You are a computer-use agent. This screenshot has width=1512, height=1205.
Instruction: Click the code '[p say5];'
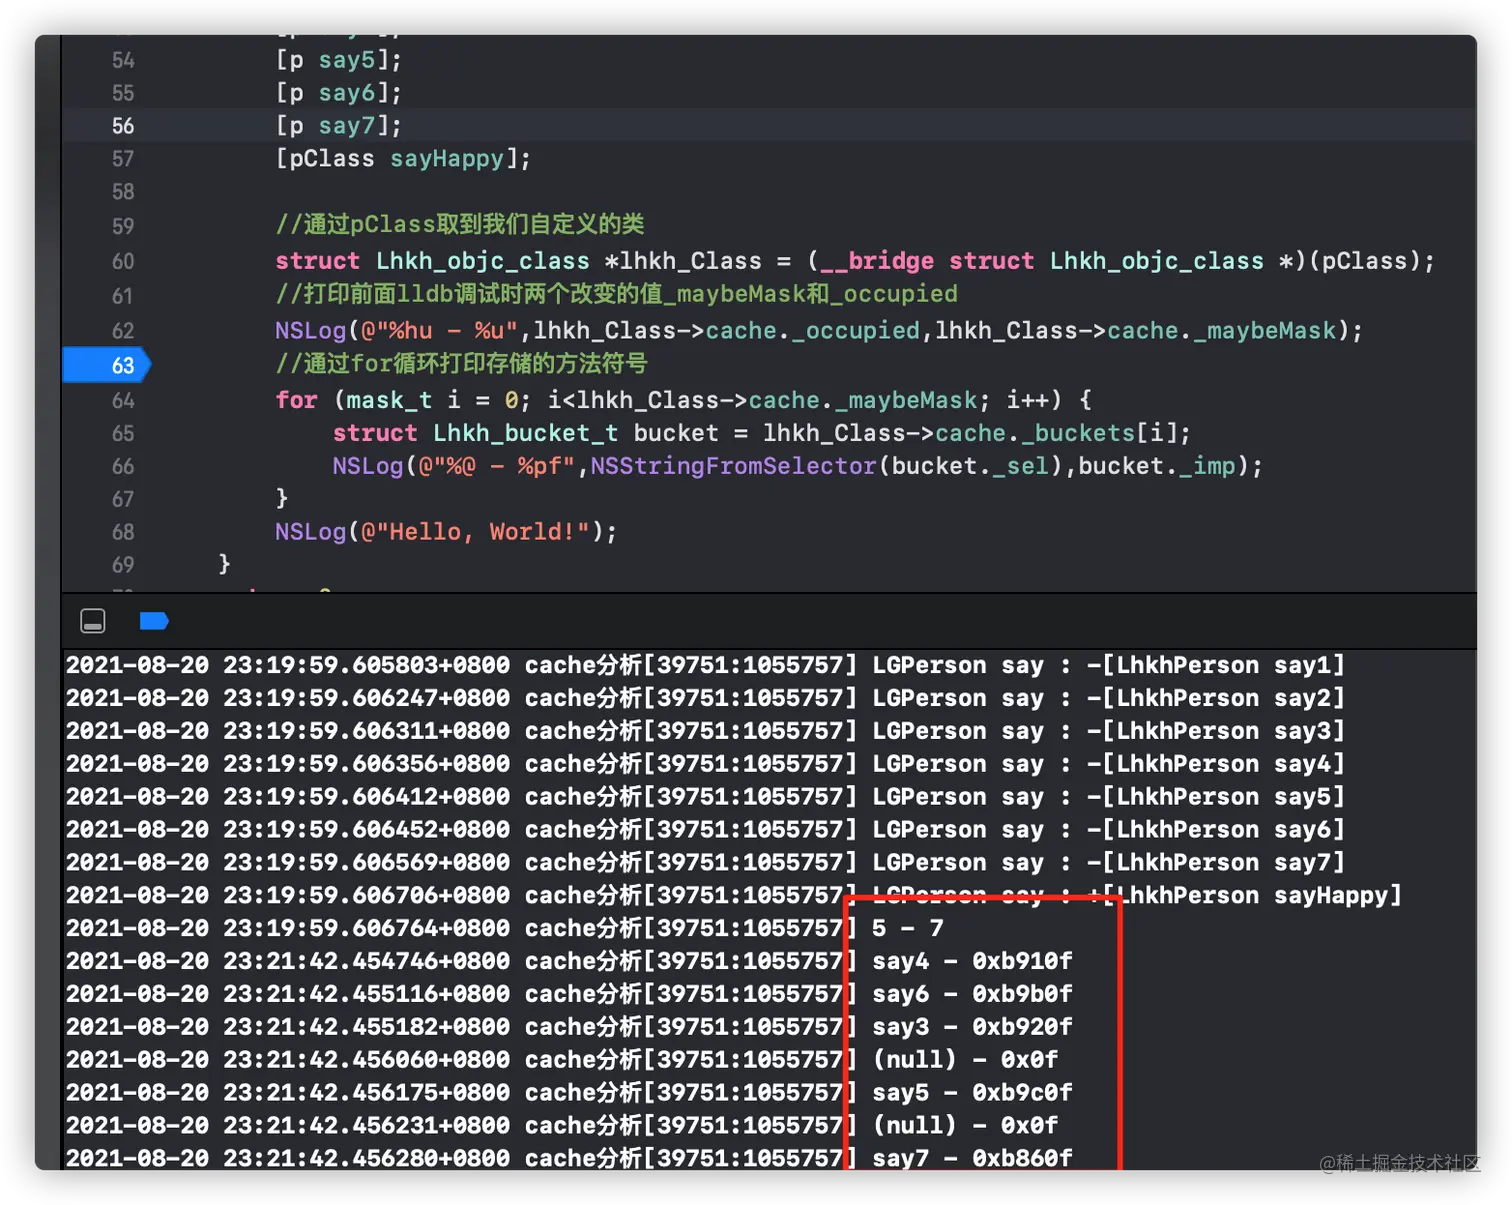pyautogui.click(x=339, y=60)
